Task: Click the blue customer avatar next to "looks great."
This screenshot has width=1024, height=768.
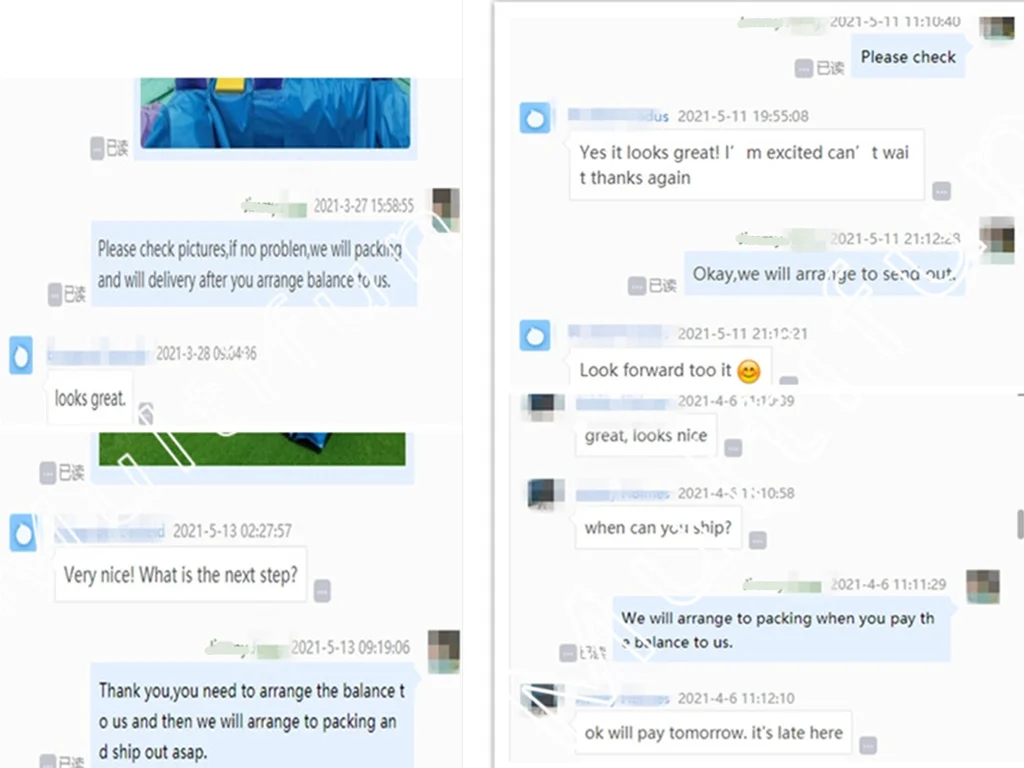Action: [21, 355]
